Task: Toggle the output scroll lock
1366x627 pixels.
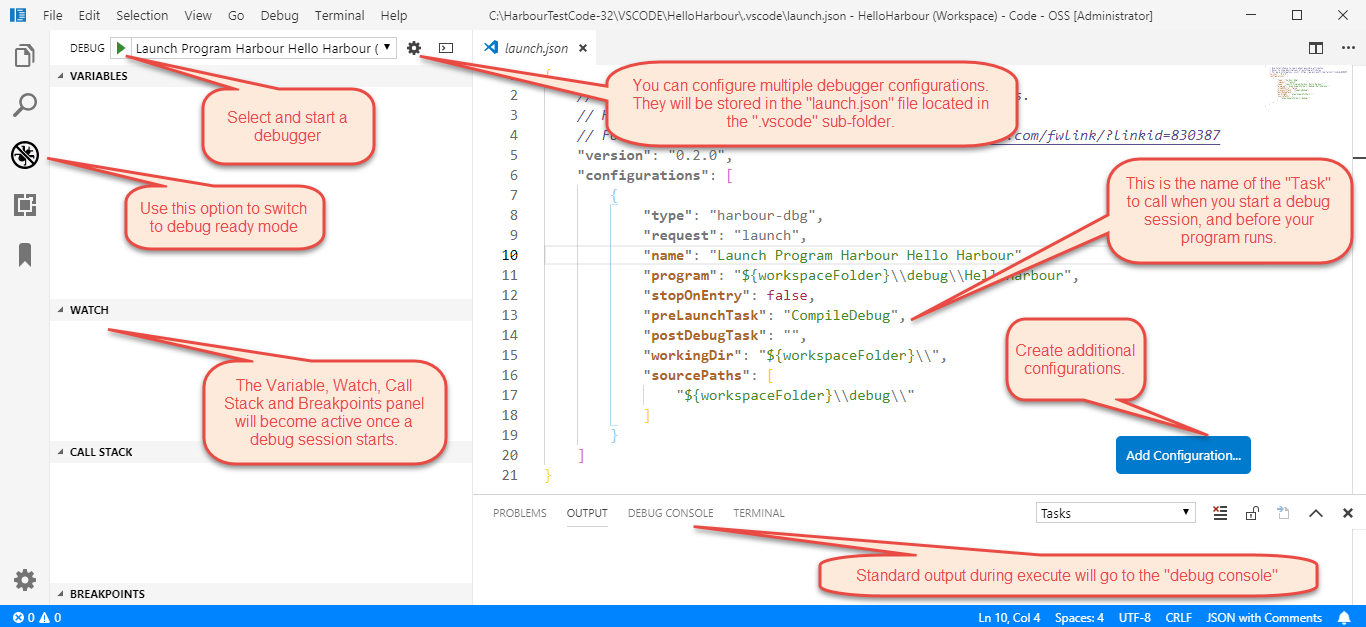Action: [x=1252, y=513]
